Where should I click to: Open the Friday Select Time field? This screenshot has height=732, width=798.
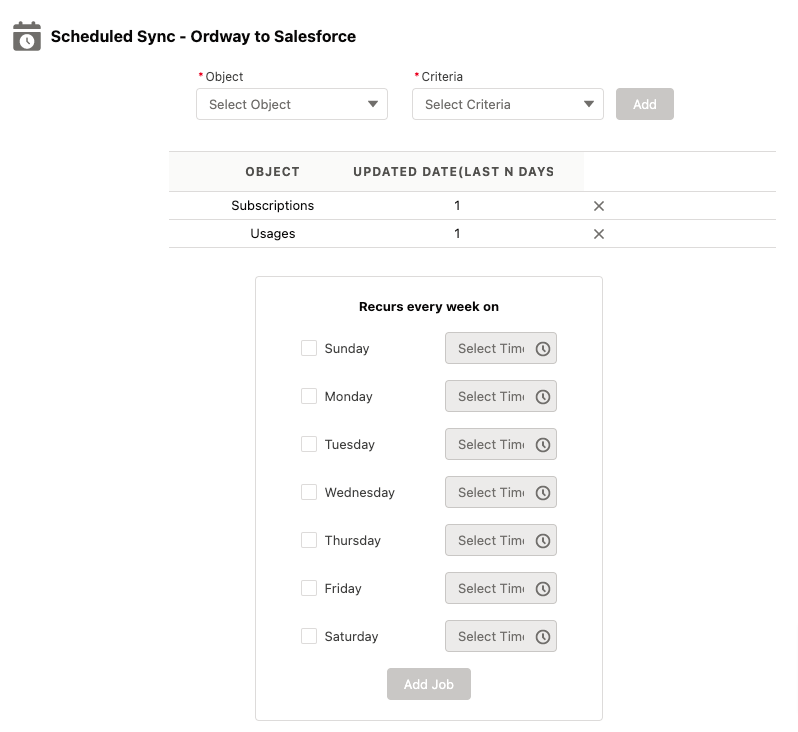501,588
